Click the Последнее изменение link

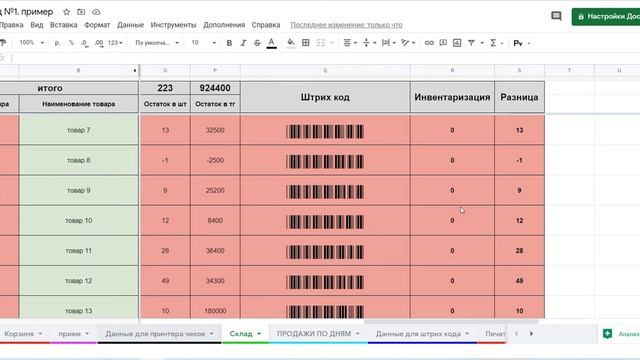tap(347, 25)
